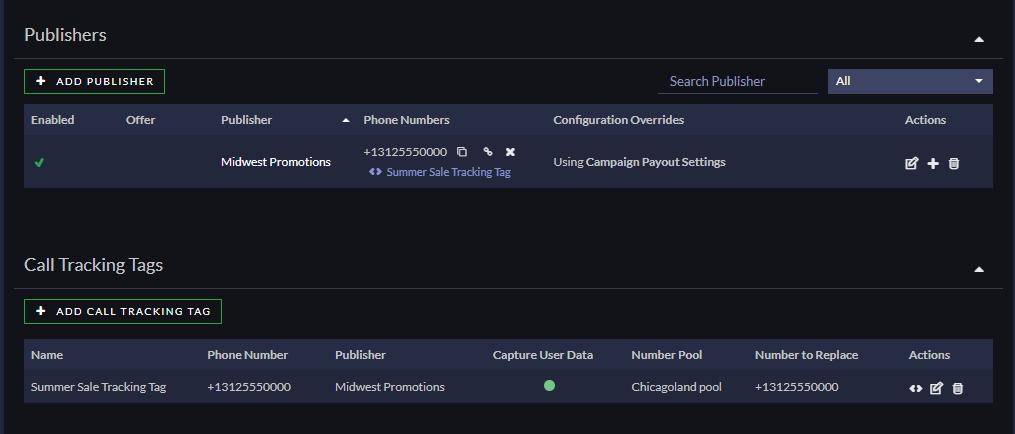Click the green enabled checkmark for Midwest Promotions
1015x434 pixels.
coord(39,163)
